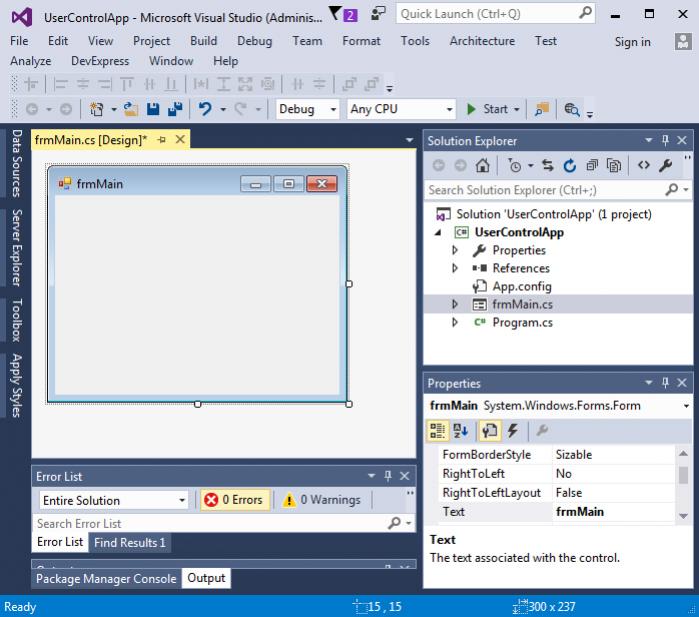Open the Architecture menu
Viewport: 699px width, 617px height.
click(482, 41)
